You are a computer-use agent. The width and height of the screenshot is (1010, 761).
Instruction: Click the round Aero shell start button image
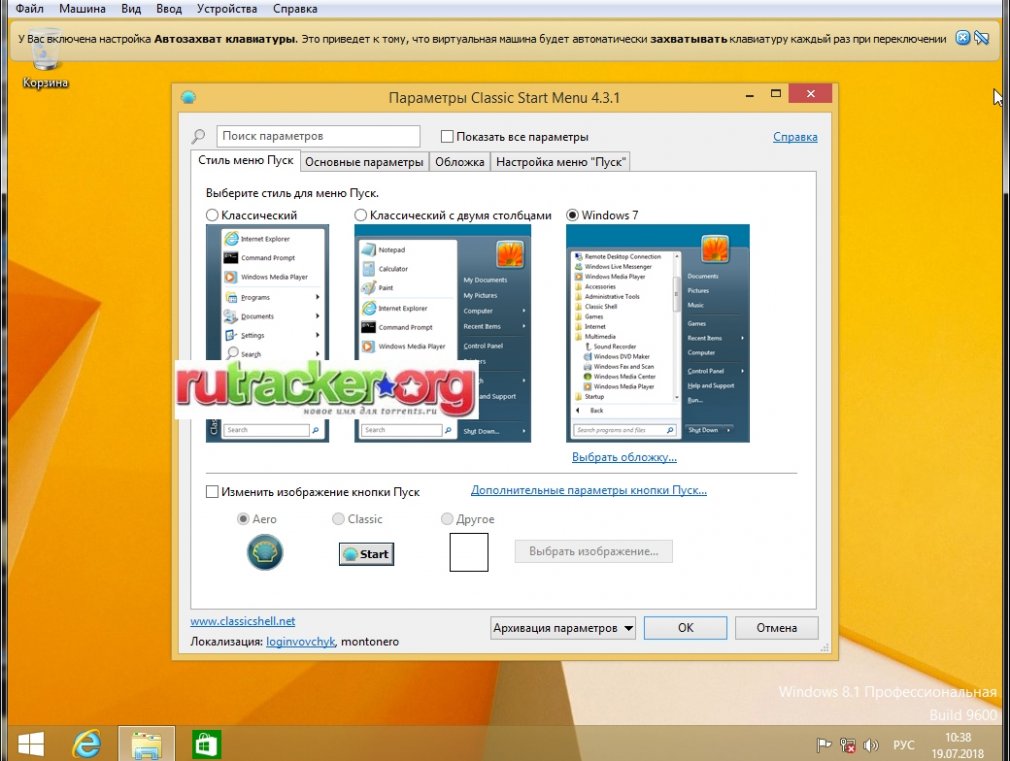coord(265,552)
